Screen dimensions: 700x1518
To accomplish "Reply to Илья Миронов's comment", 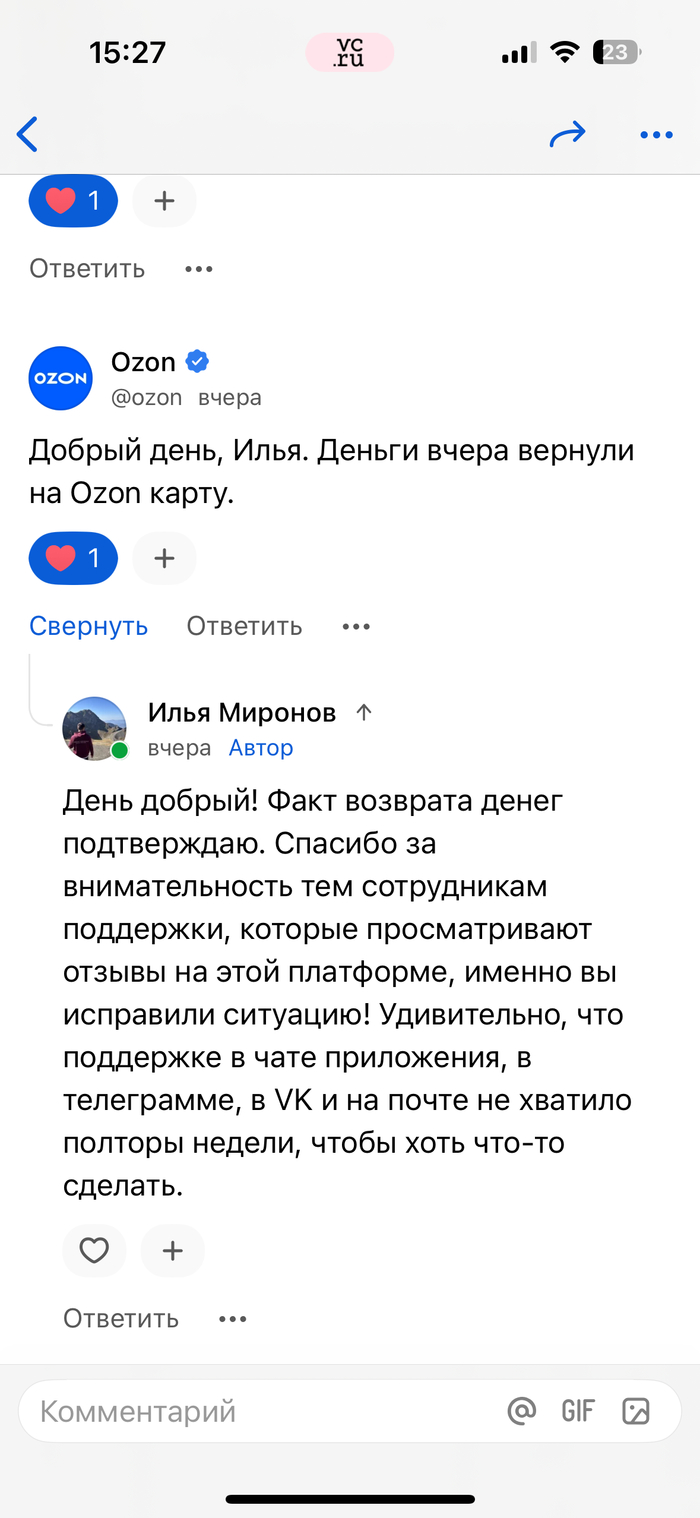I will [x=121, y=1319].
